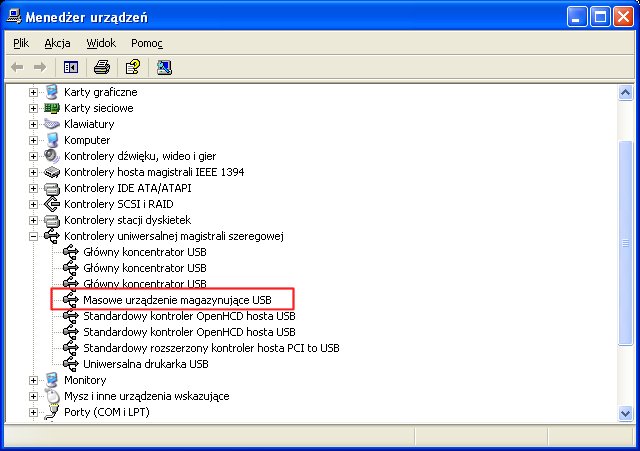The height and width of the screenshot is (451, 640).
Task: Open the Akcja menu
Action: point(57,43)
